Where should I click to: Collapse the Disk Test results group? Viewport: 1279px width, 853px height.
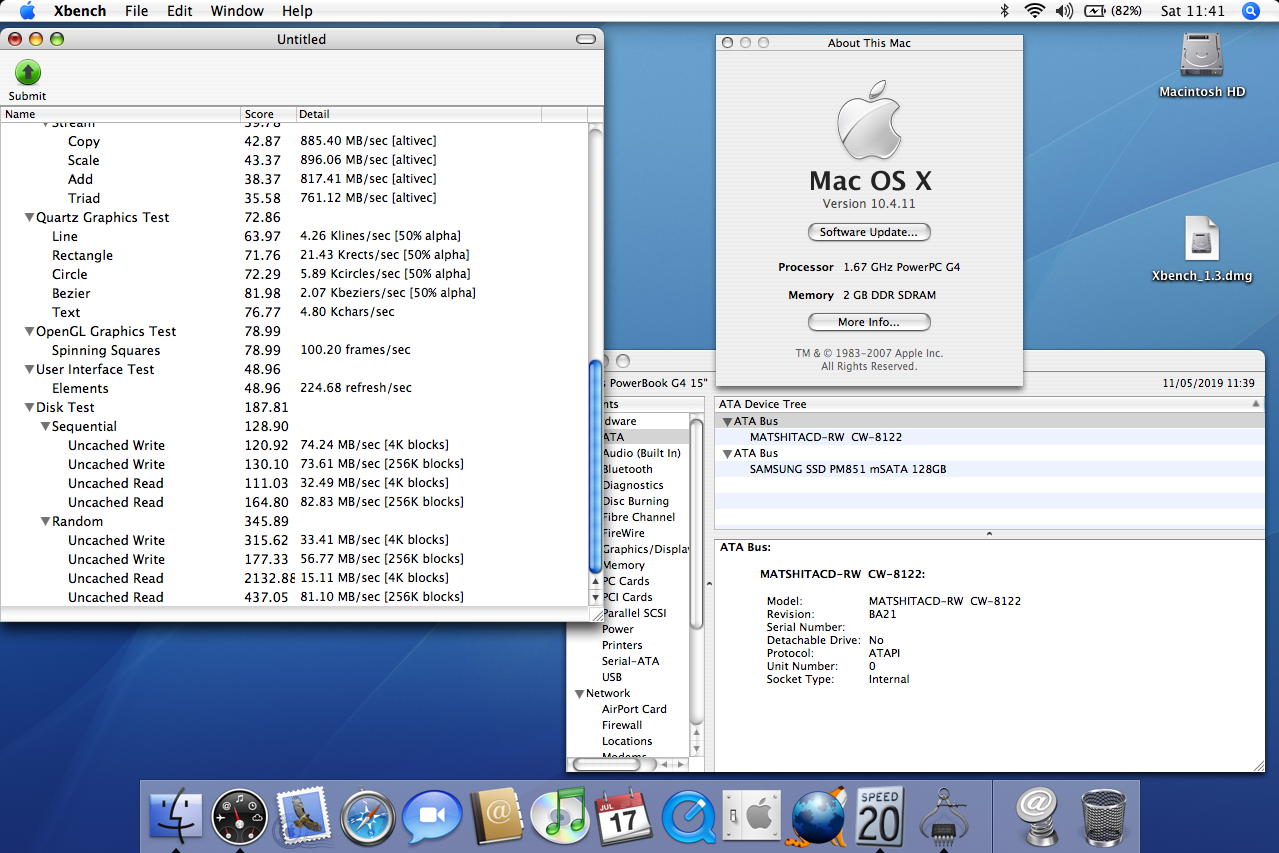(29, 408)
